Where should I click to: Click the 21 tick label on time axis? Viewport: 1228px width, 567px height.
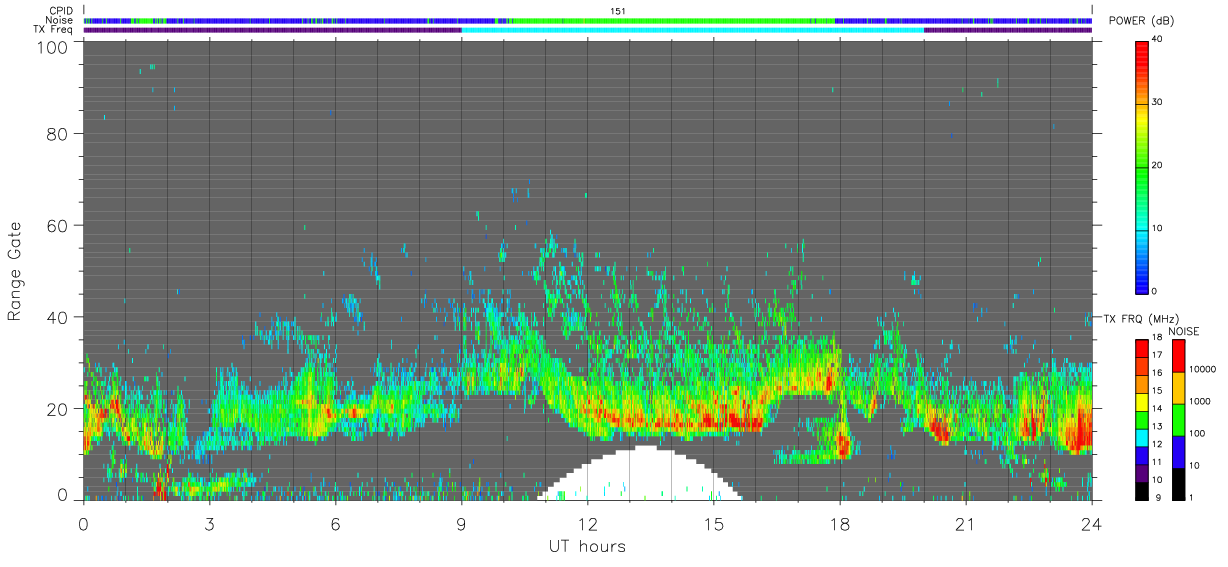(x=966, y=523)
